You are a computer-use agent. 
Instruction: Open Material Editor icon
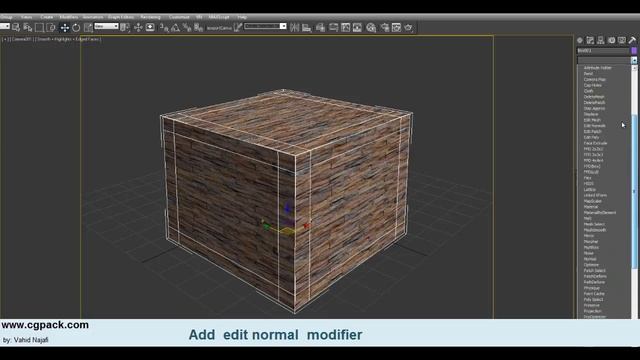(371, 27)
